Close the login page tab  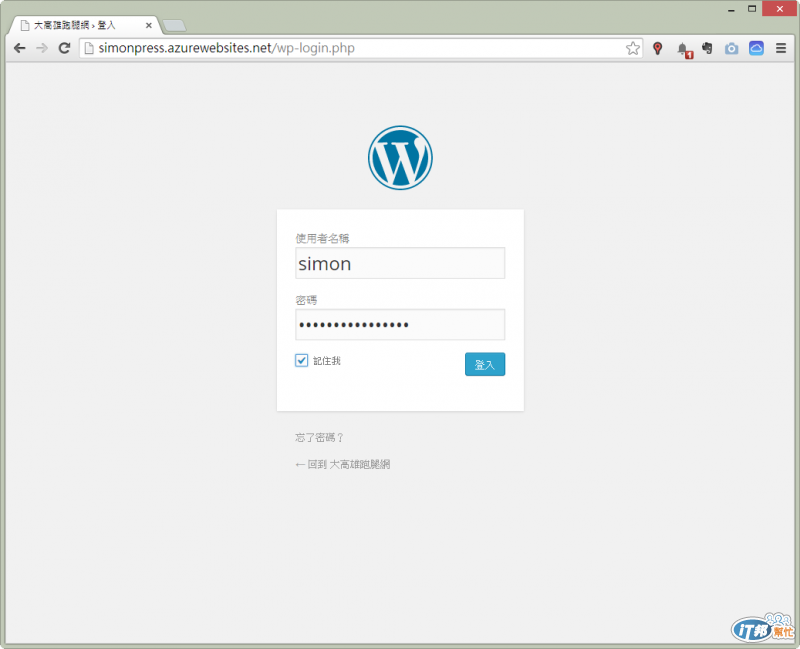pyautogui.click(x=148, y=25)
